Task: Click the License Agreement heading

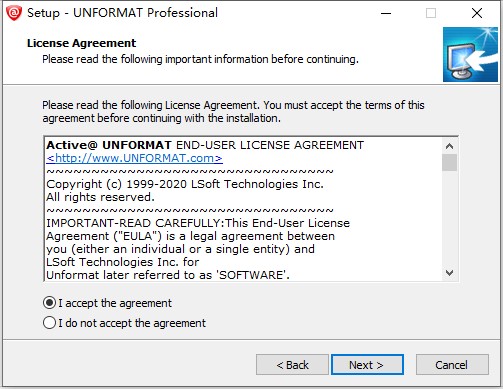Action: pos(81,43)
